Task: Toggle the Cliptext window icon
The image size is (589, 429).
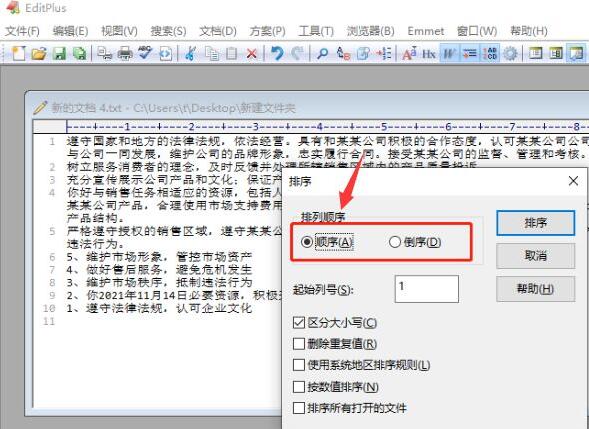Action: click(x=556, y=54)
